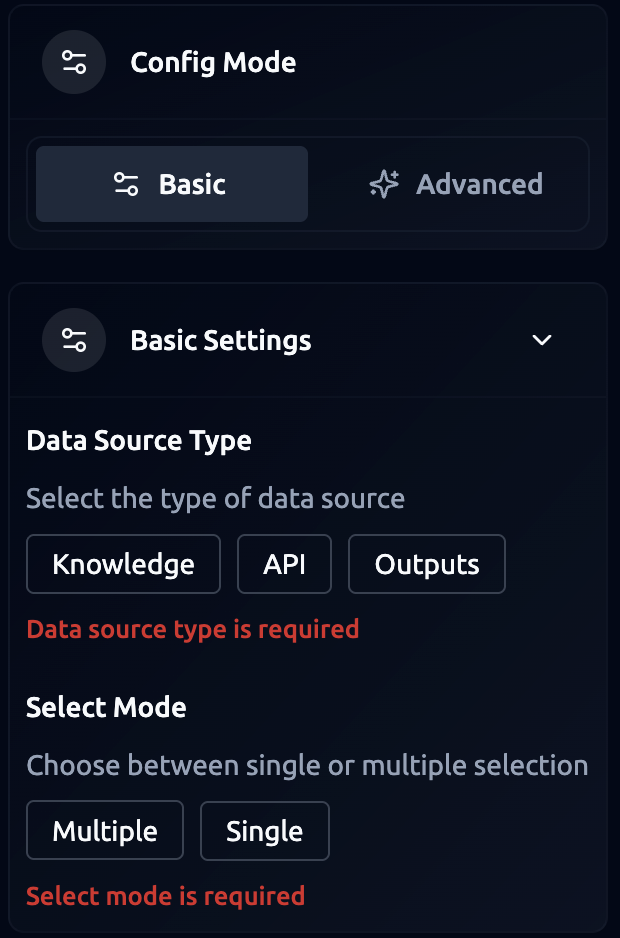Click the Config Mode sliders icon
Screen dimensions: 620x938
pyautogui.click(x=74, y=63)
